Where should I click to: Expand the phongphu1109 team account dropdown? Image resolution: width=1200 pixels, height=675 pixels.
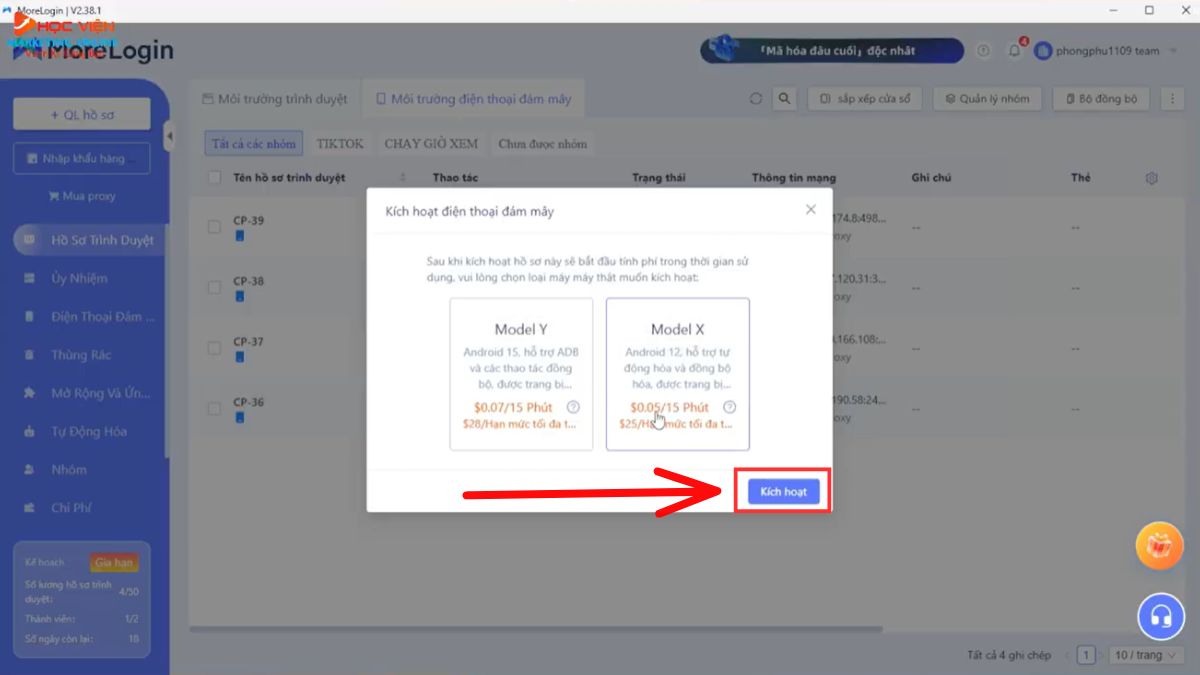(1107, 51)
